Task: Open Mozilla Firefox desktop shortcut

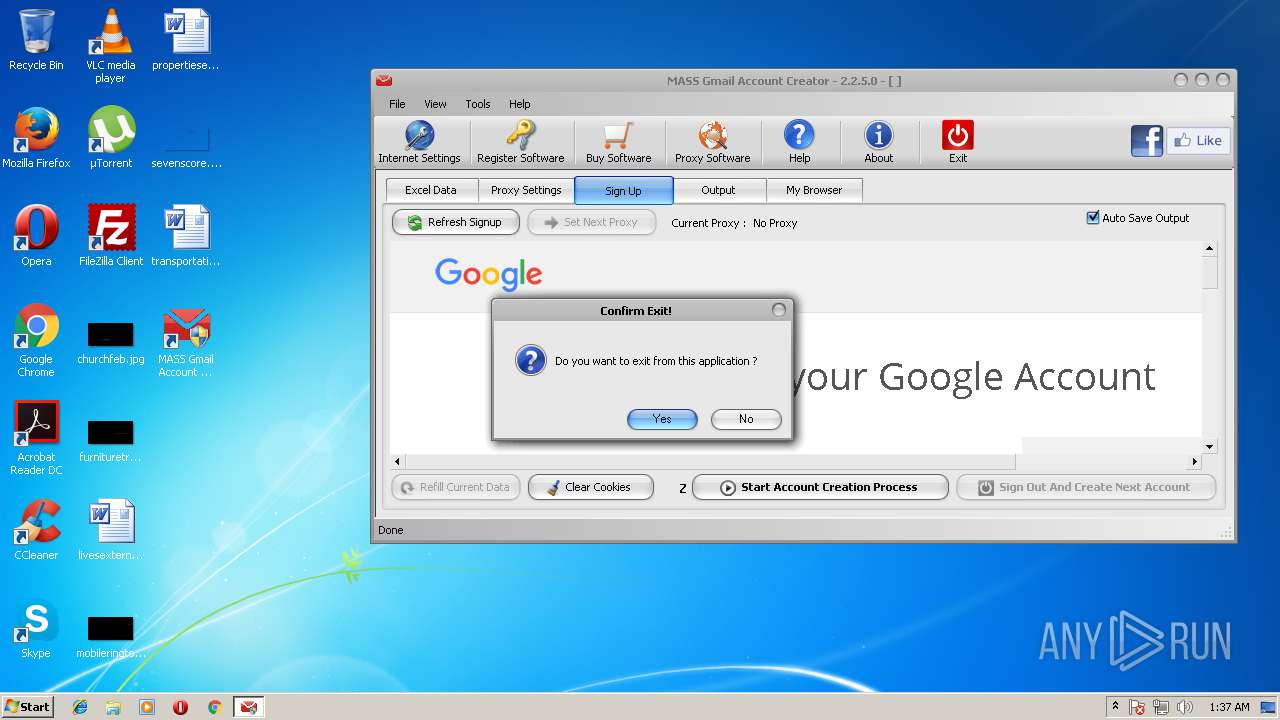Action: tap(36, 138)
